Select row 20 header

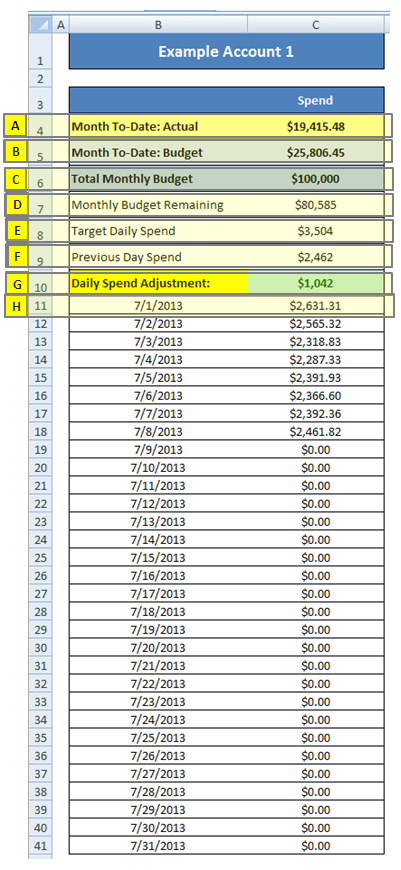pos(40,468)
